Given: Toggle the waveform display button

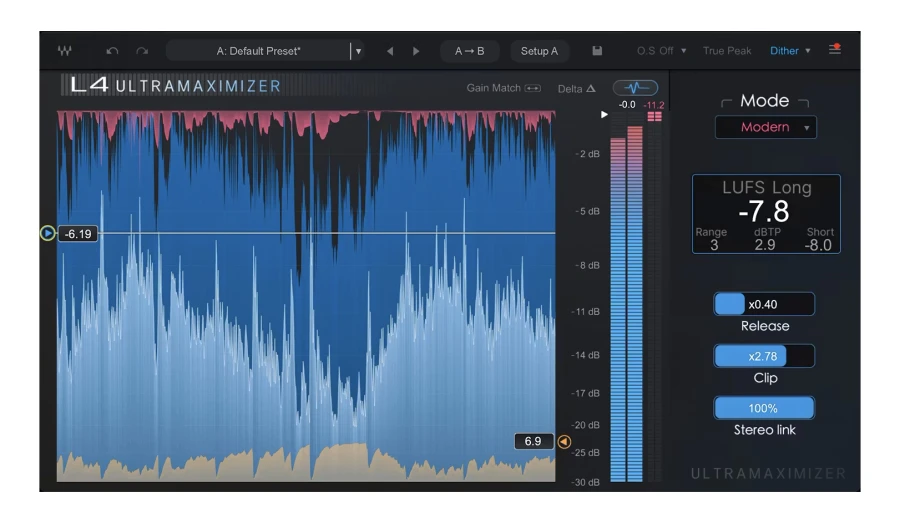Looking at the screenshot, I should [x=635, y=88].
